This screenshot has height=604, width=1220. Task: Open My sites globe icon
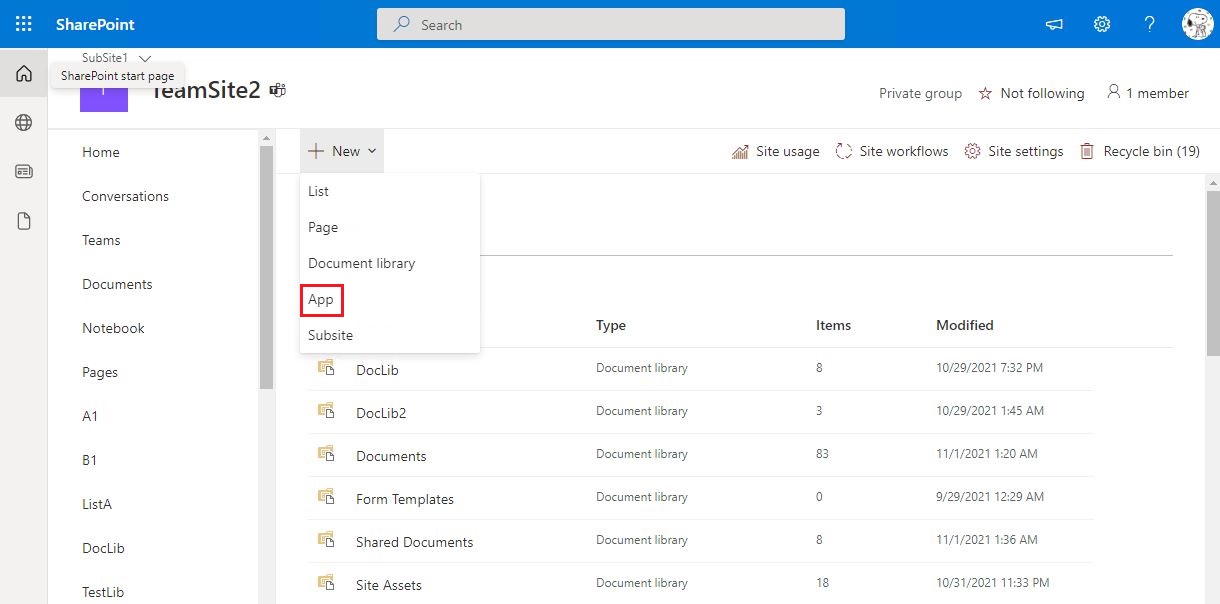point(24,122)
